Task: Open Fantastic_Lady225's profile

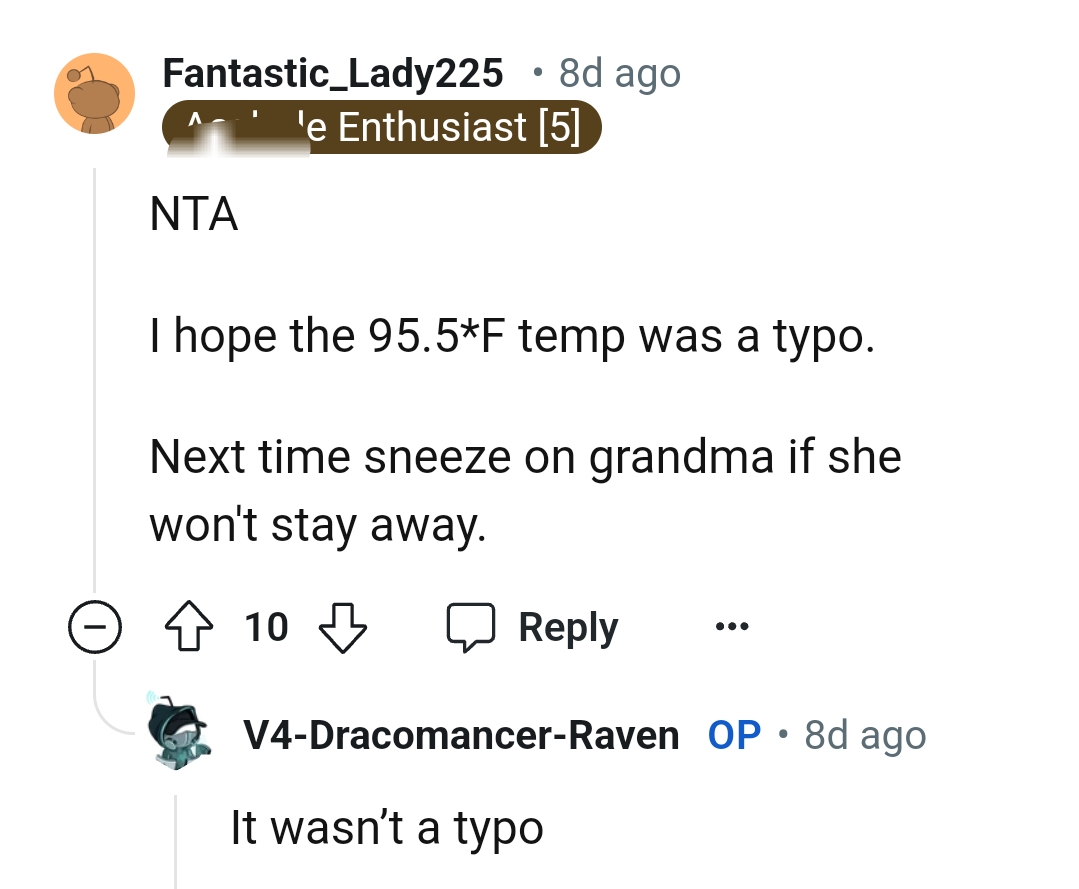Action: click(332, 72)
